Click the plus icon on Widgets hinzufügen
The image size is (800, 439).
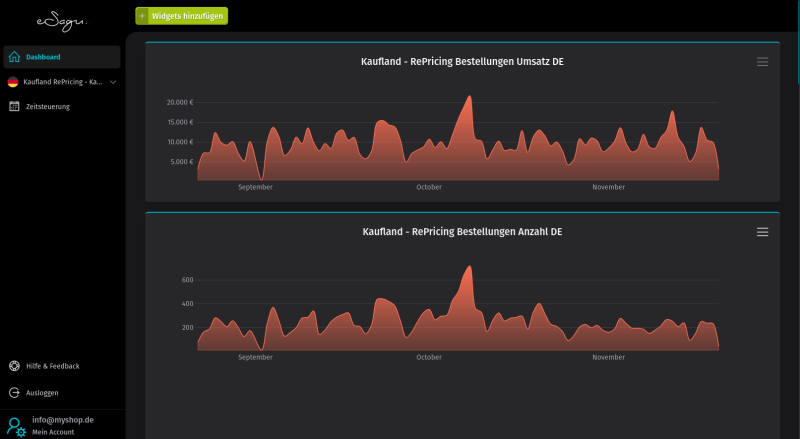(x=142, y=16)
